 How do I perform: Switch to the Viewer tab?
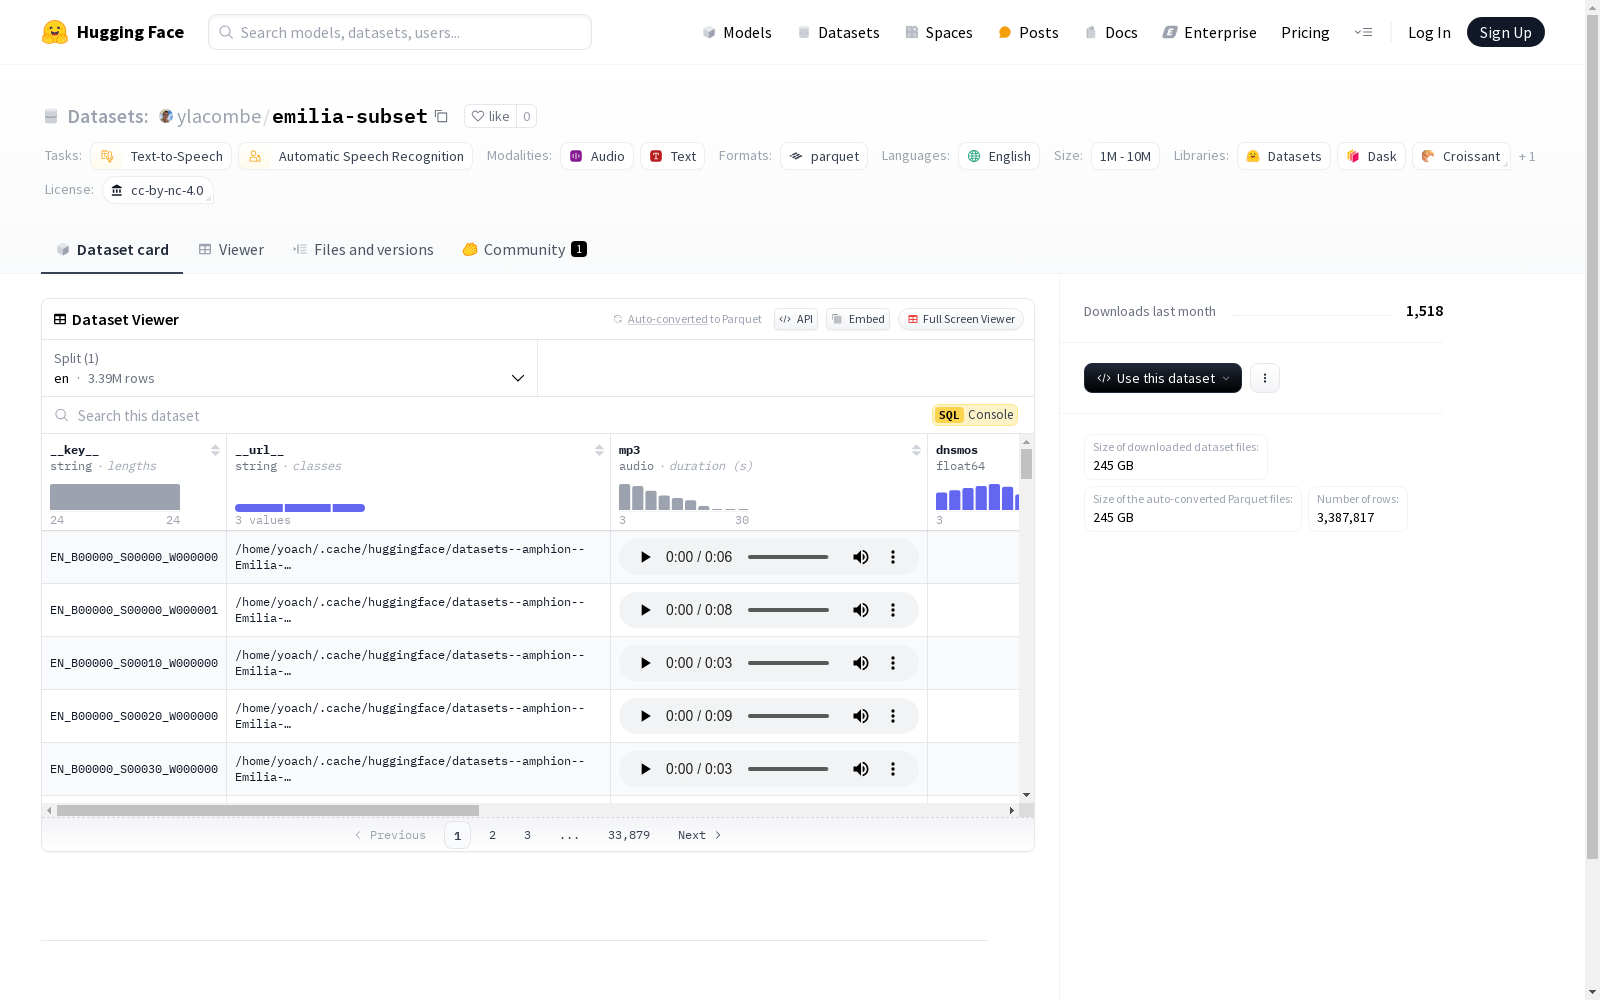pyautogui.click(x=231, y=250)
